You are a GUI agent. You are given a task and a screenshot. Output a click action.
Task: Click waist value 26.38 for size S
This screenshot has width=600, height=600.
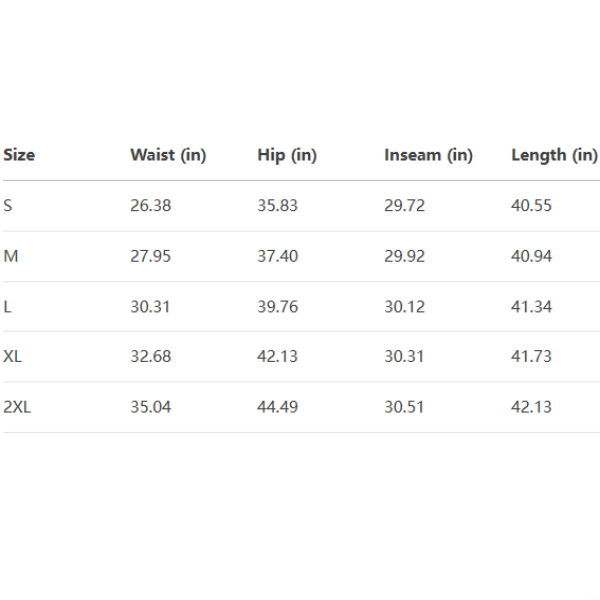click(x=150, y=206)
